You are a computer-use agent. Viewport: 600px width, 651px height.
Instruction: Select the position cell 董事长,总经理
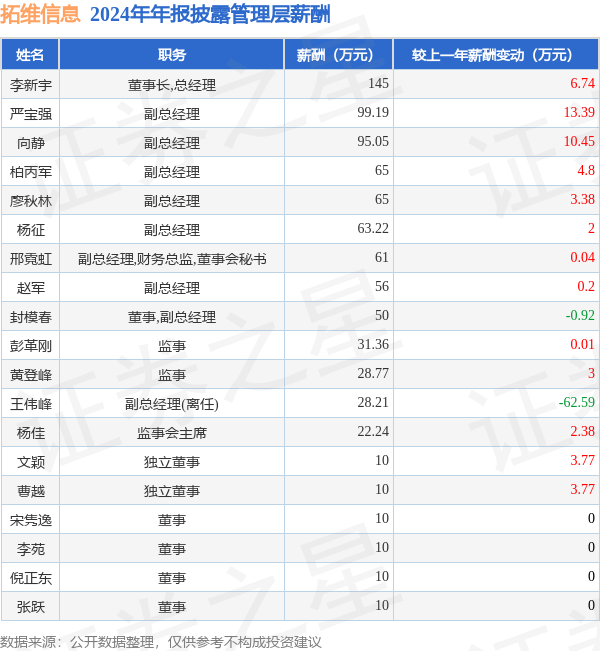point(172,85)
